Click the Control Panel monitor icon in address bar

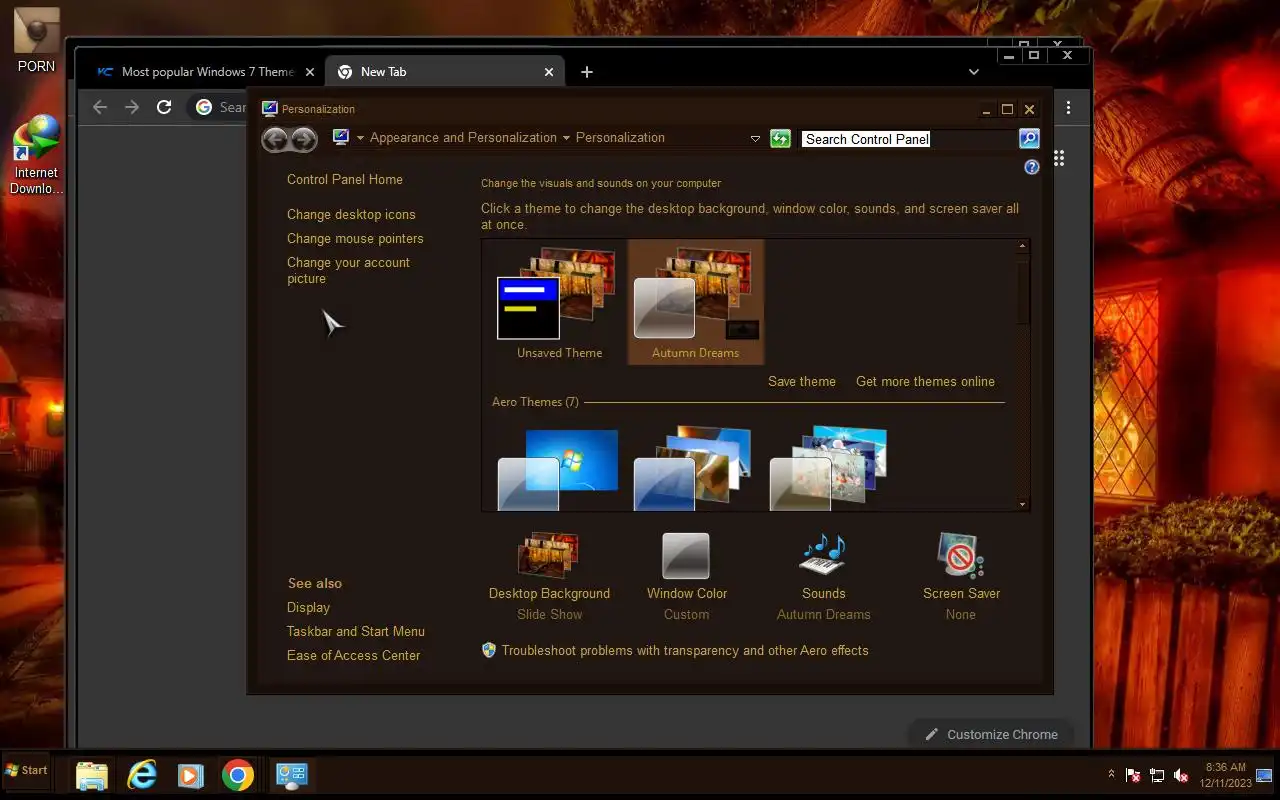pyautogui.click(x=341, y=137)
